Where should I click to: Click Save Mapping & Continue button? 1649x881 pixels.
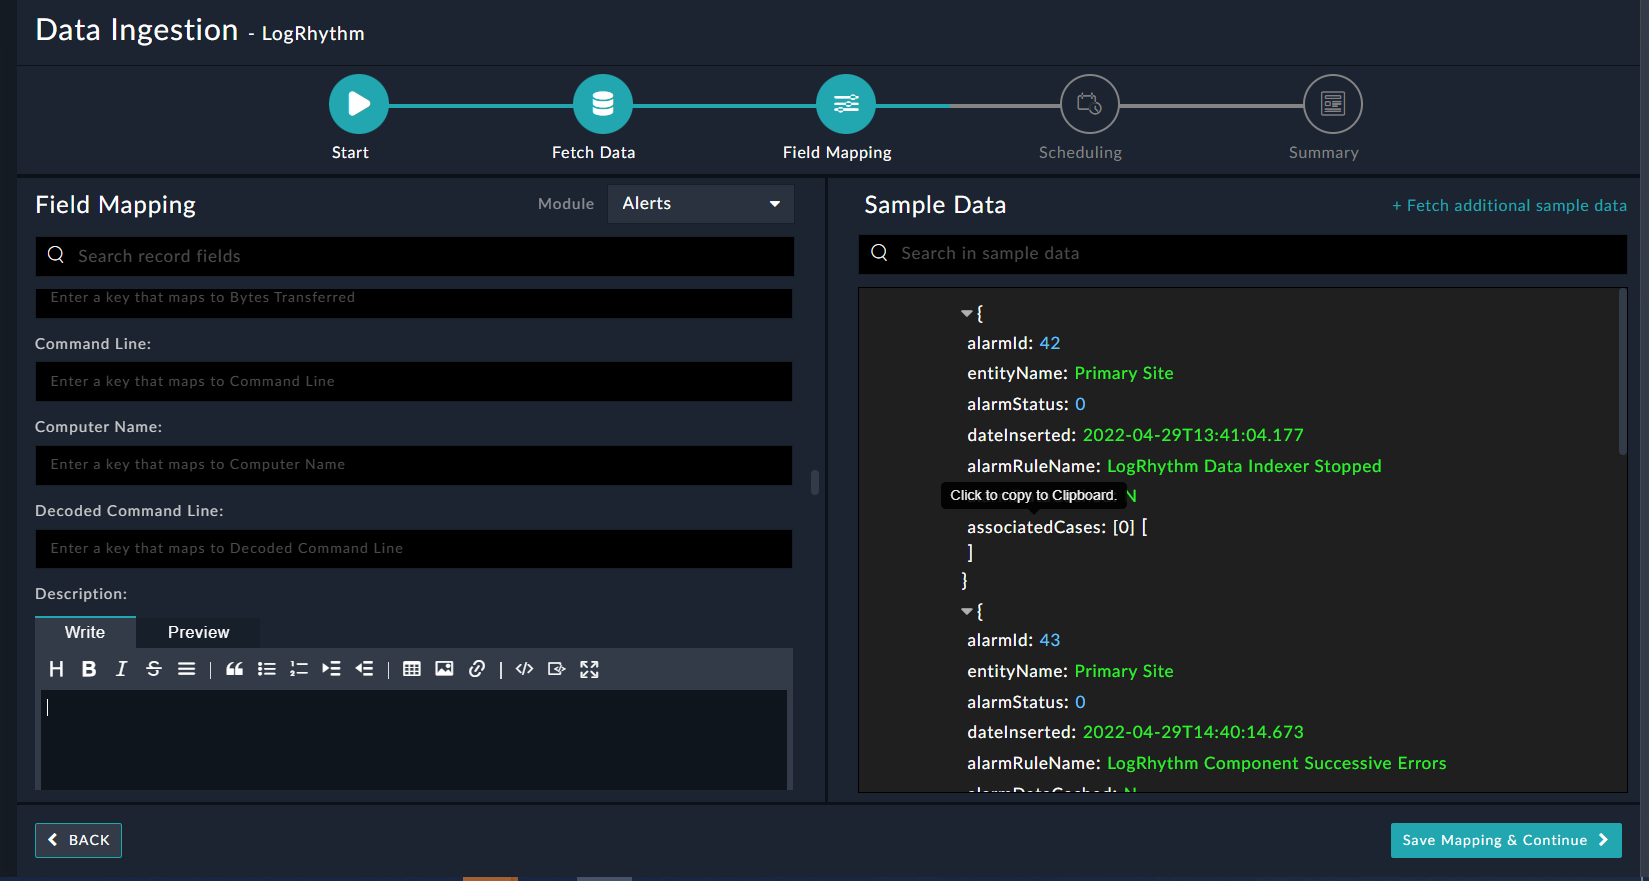pyautogui.click(x=1505, y=840)
